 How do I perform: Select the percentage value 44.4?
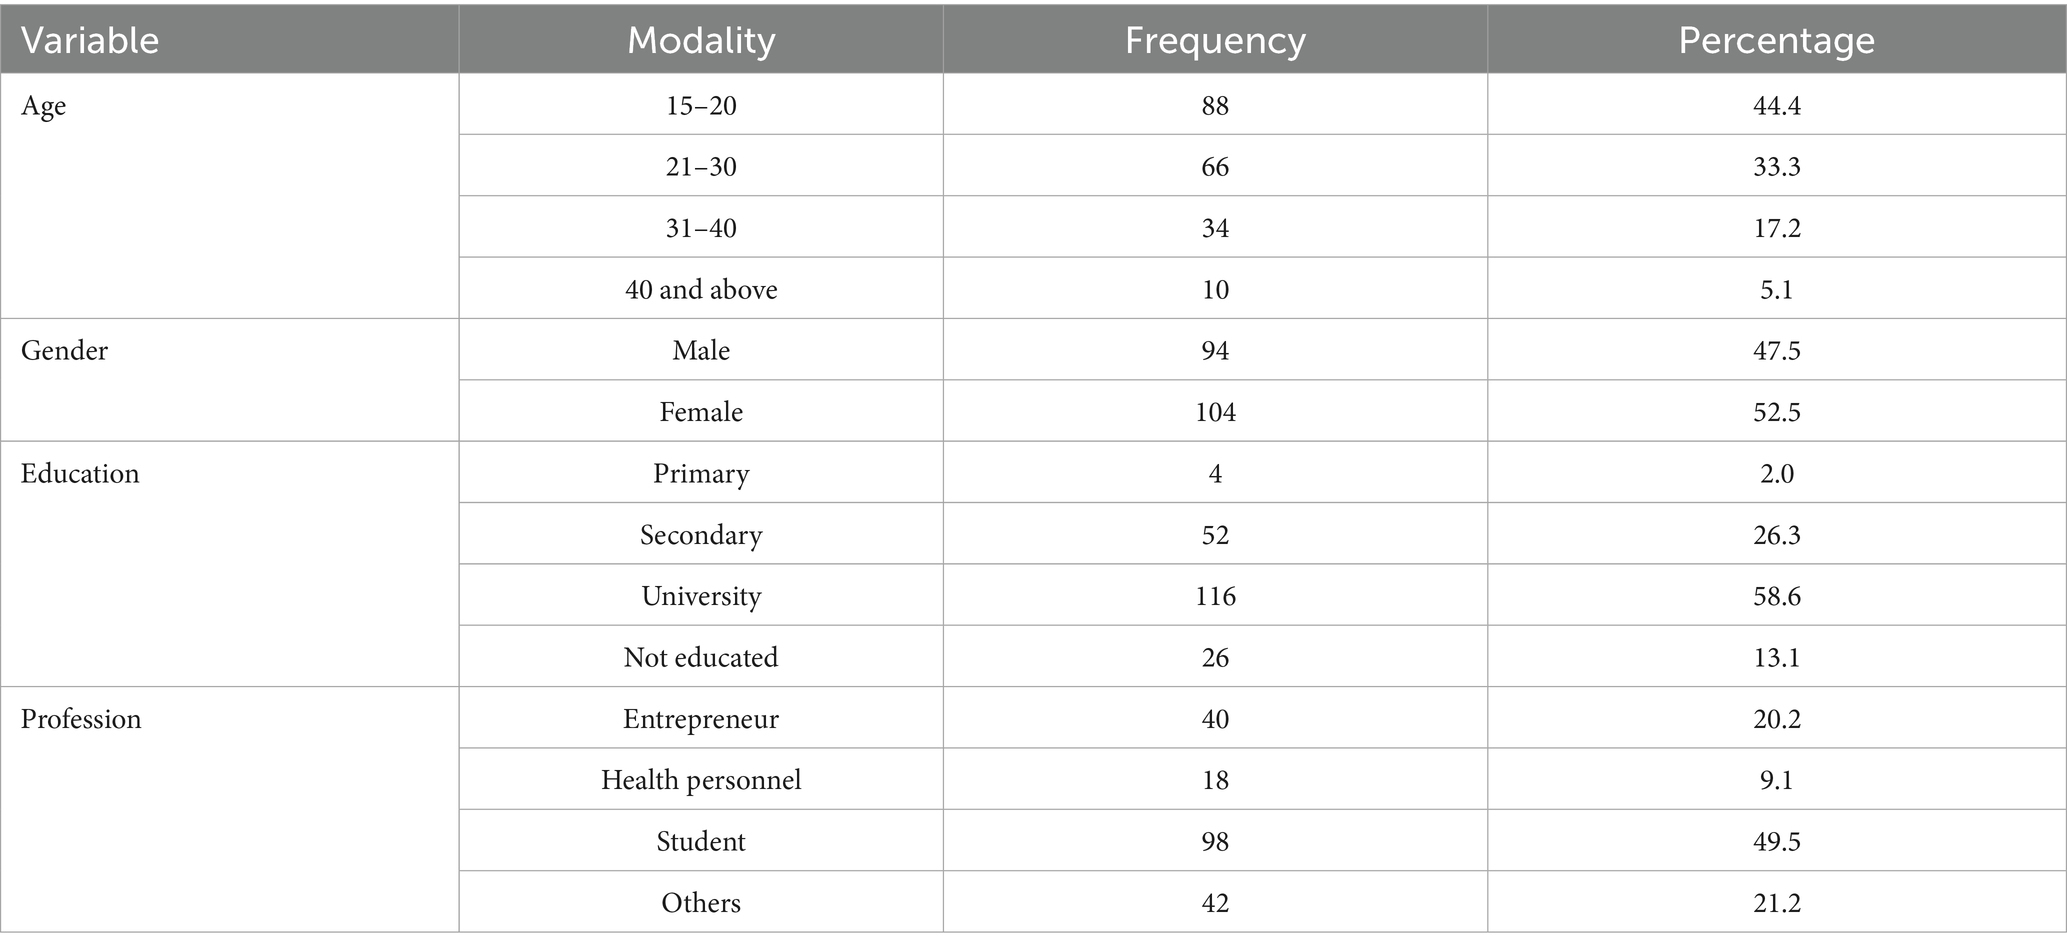(1776, 106)
